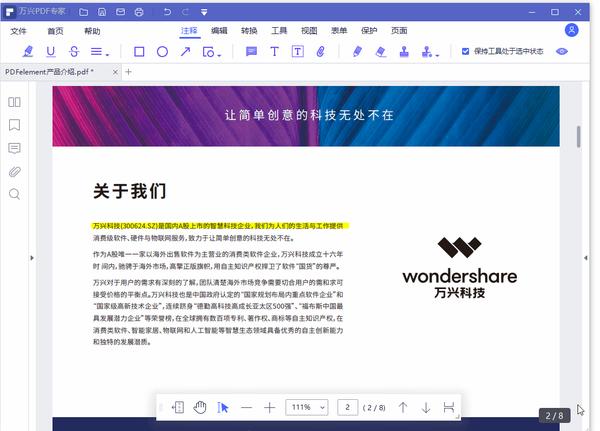Select the Pencil drawing tool
The width and height of the screenshot is (600, 431).
click(x=357, y=51)
